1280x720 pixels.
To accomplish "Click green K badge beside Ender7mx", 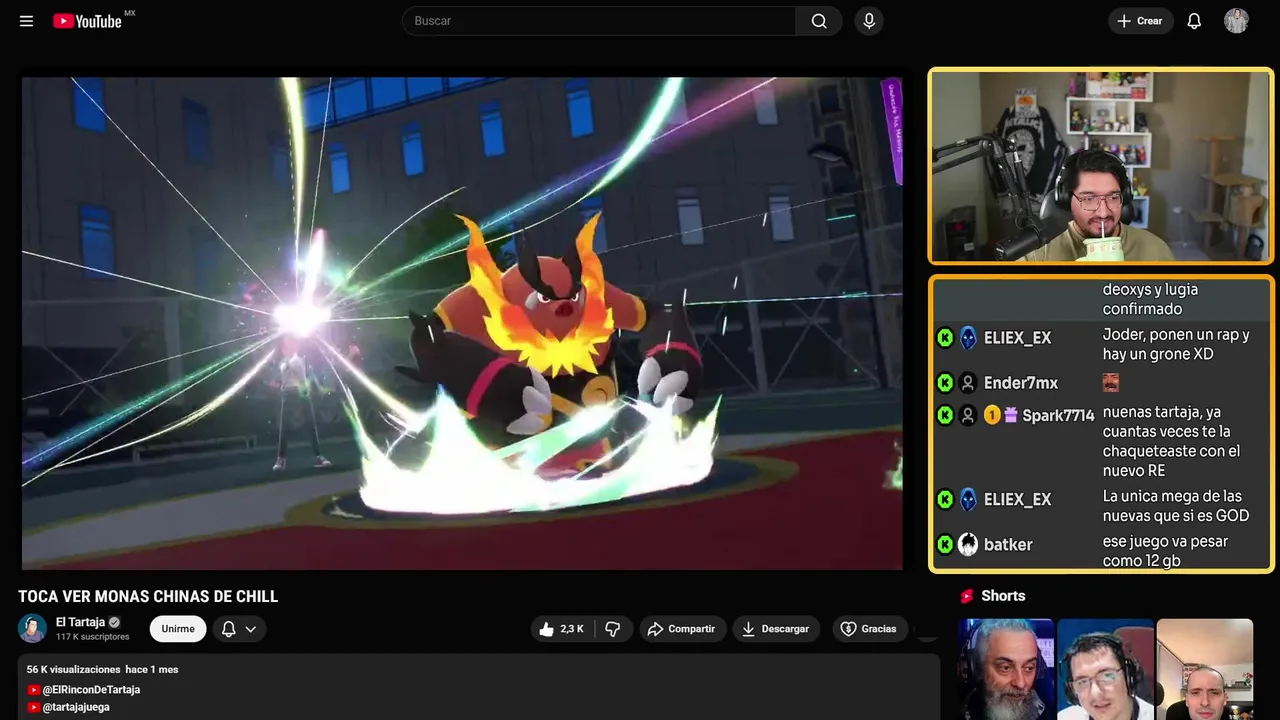I will point(945,383).
